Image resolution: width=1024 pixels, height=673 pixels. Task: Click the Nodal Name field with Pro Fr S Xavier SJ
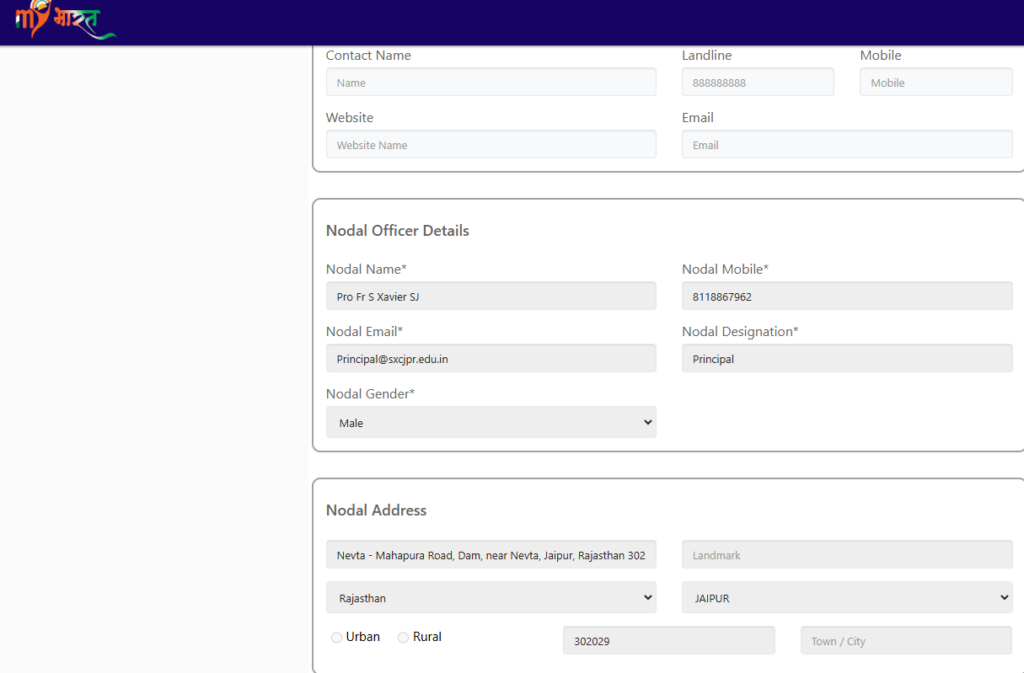tap(491, 296)
